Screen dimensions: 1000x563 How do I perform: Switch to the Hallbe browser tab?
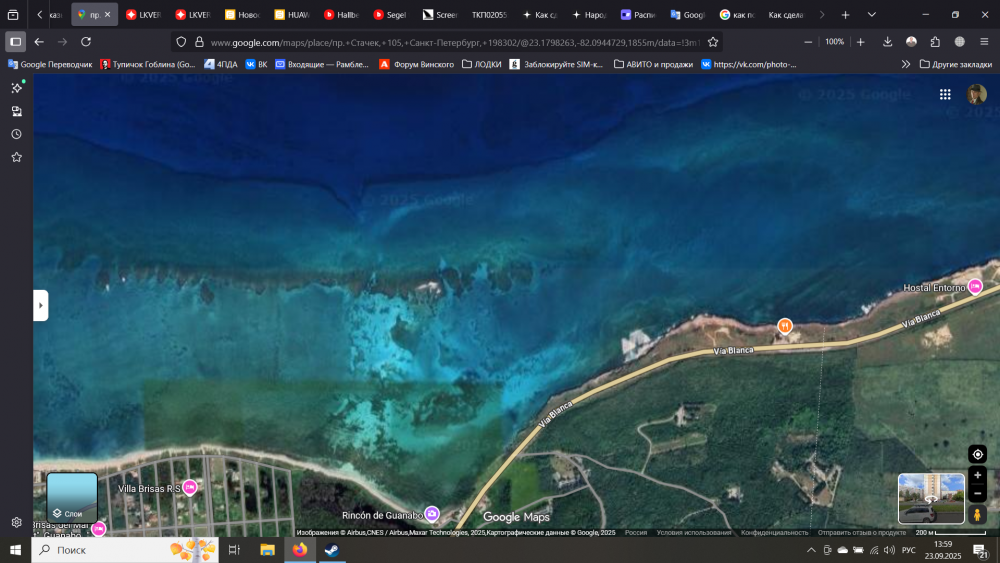(x=342, y=15)
